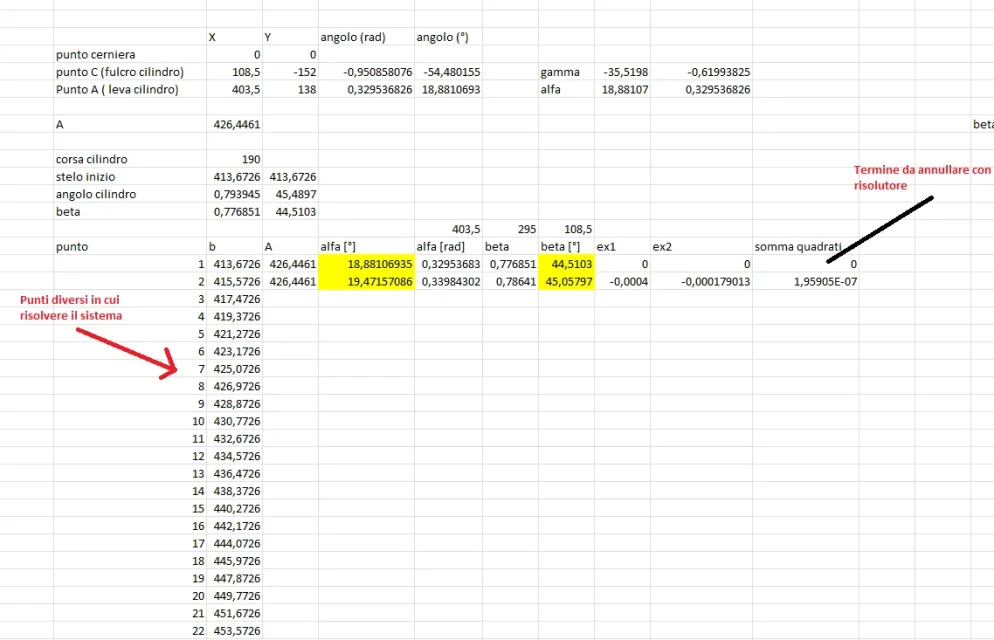The height and width of the screenshot is (640, 994).
Task: Select yellow cell 44,5103
Action: (x=566, y=264)
